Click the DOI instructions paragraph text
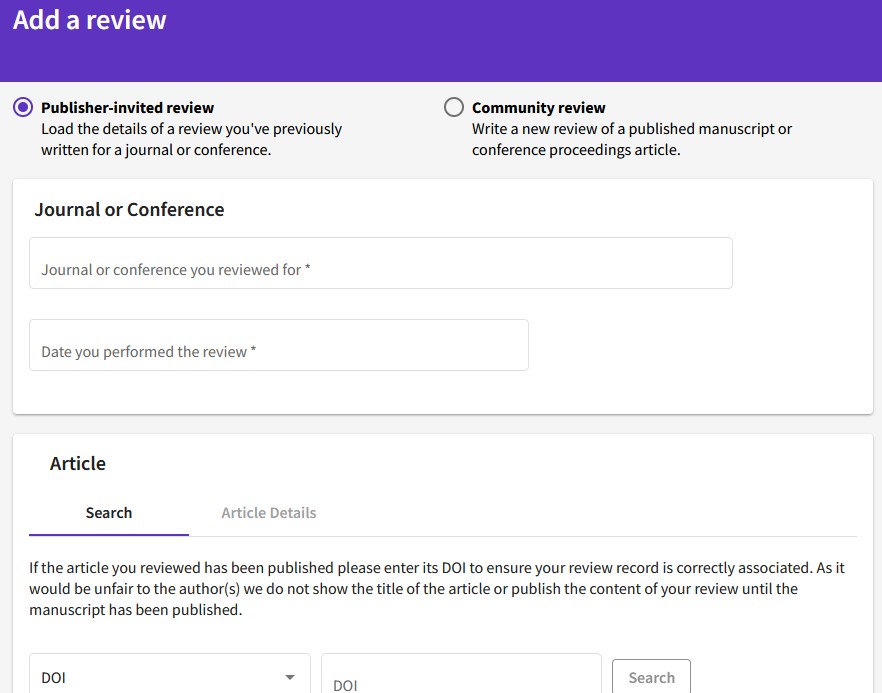Screen dimensions: 882x693 [x=437, y=588]
